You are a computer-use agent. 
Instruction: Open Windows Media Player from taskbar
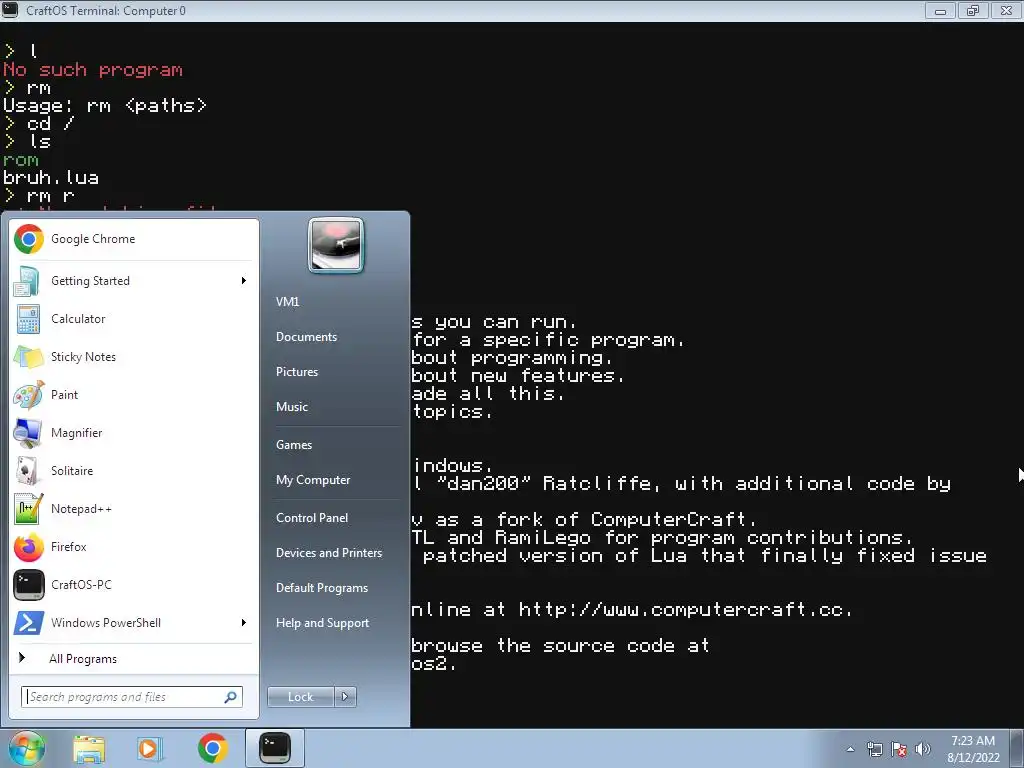(150, 748)
